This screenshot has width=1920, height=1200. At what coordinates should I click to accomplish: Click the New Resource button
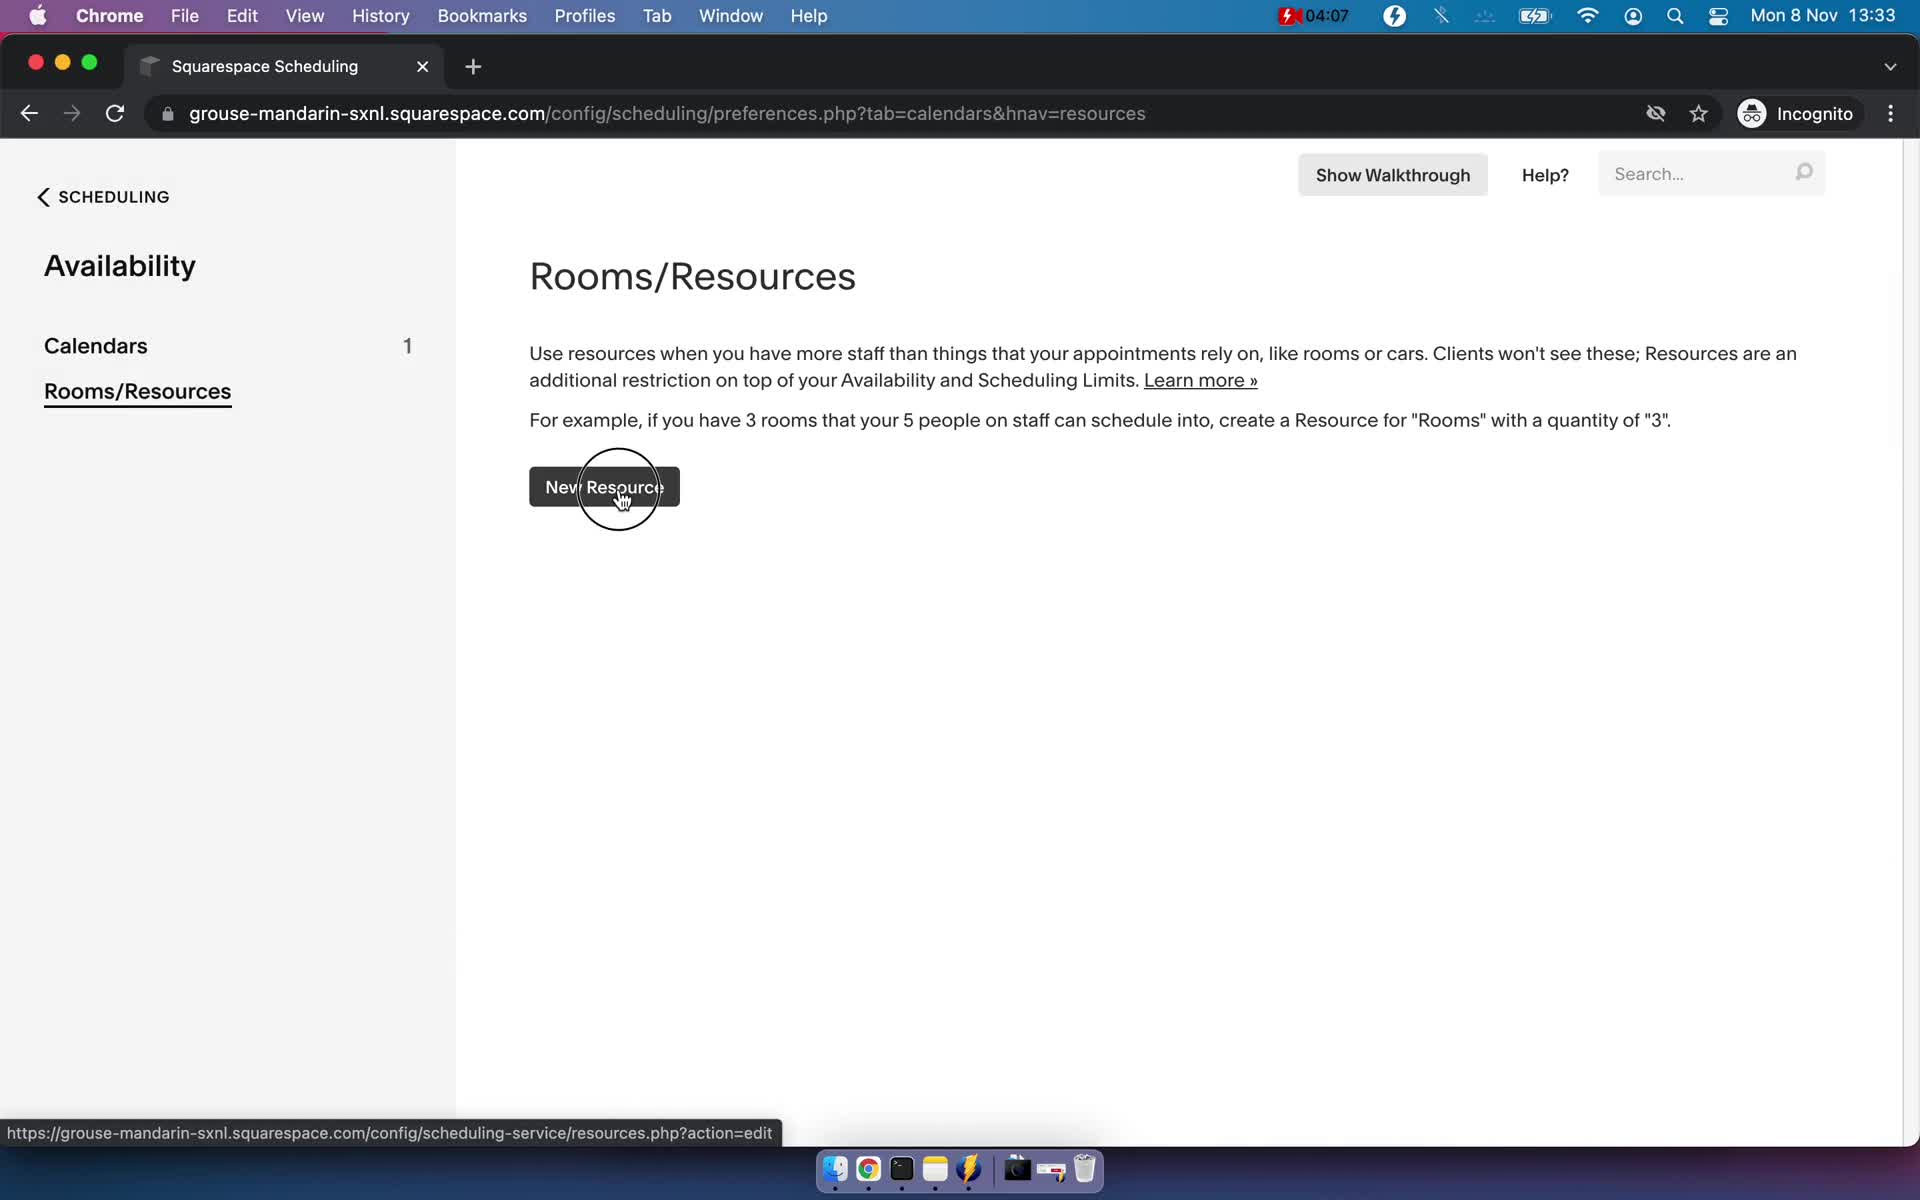(604, 487)
